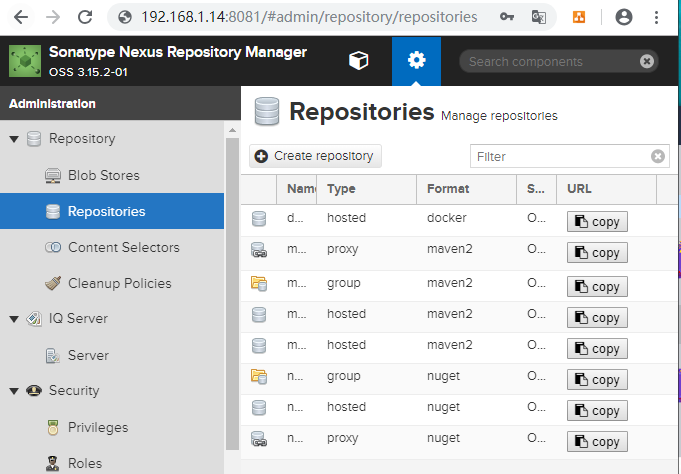Image resolution: width=681 pixels, height=474 pixels.
Task: Copy URL of docker hosted repository
Action: pos(597,222)
